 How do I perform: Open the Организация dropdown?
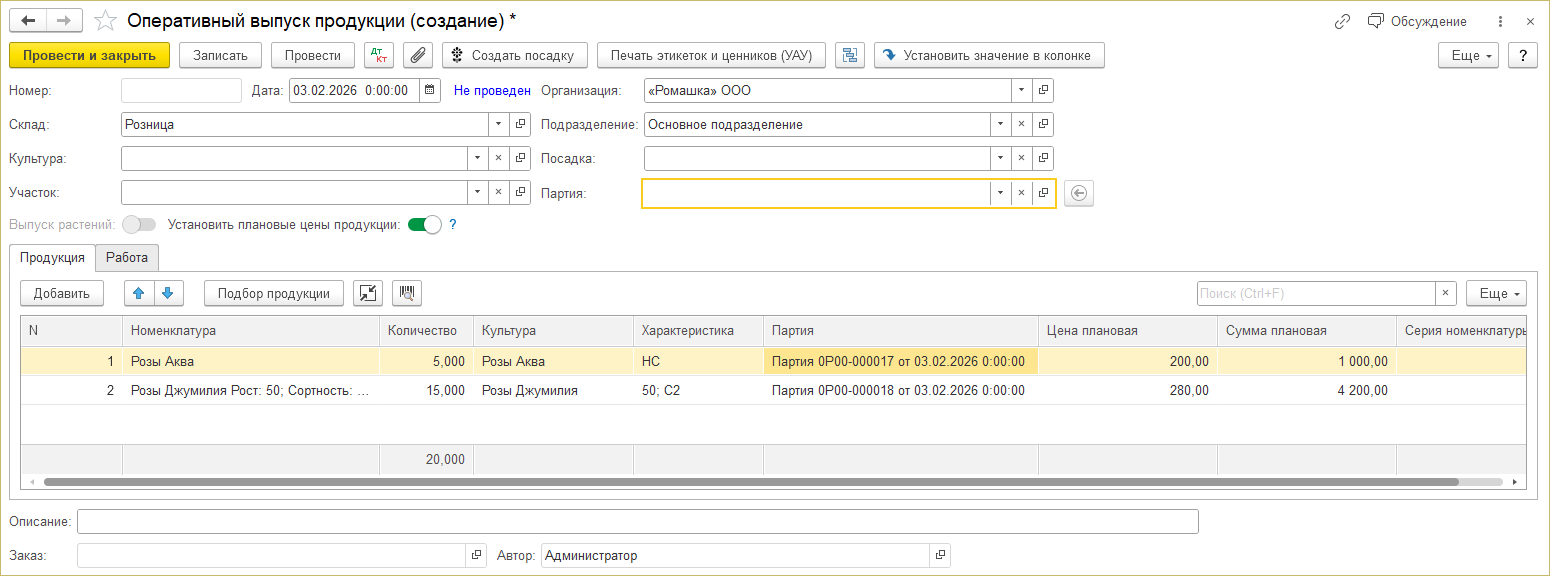tap(1021, 91)
